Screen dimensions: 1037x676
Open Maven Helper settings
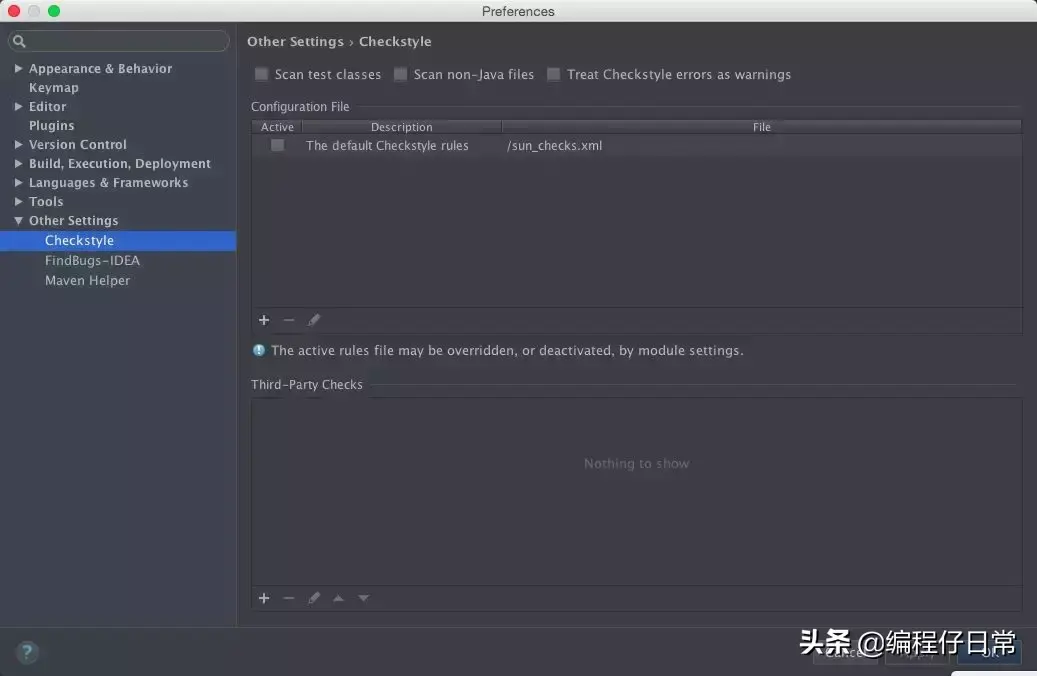point(87,280)
